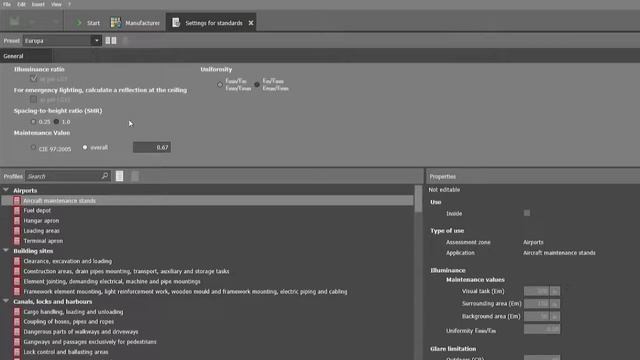
Task: Click the red profile icon beside Fuel depot
Action: pyautogui.click(x=17, y=210)
